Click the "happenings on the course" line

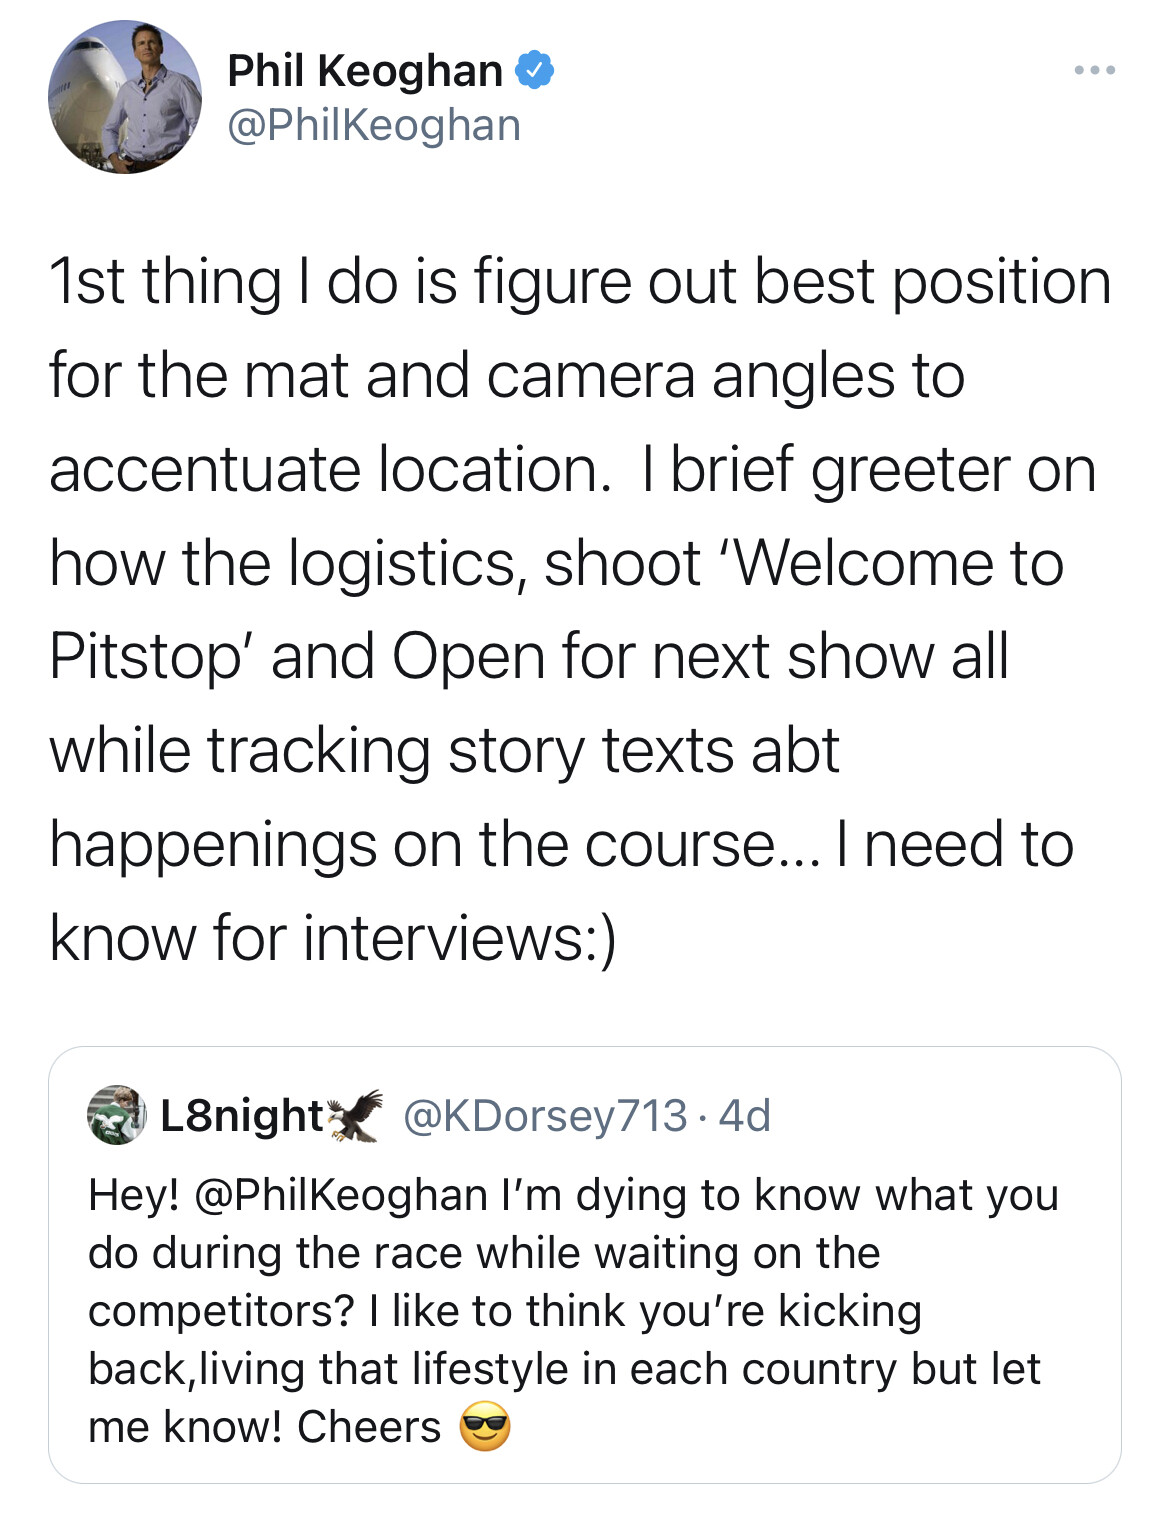coord(561,845)
